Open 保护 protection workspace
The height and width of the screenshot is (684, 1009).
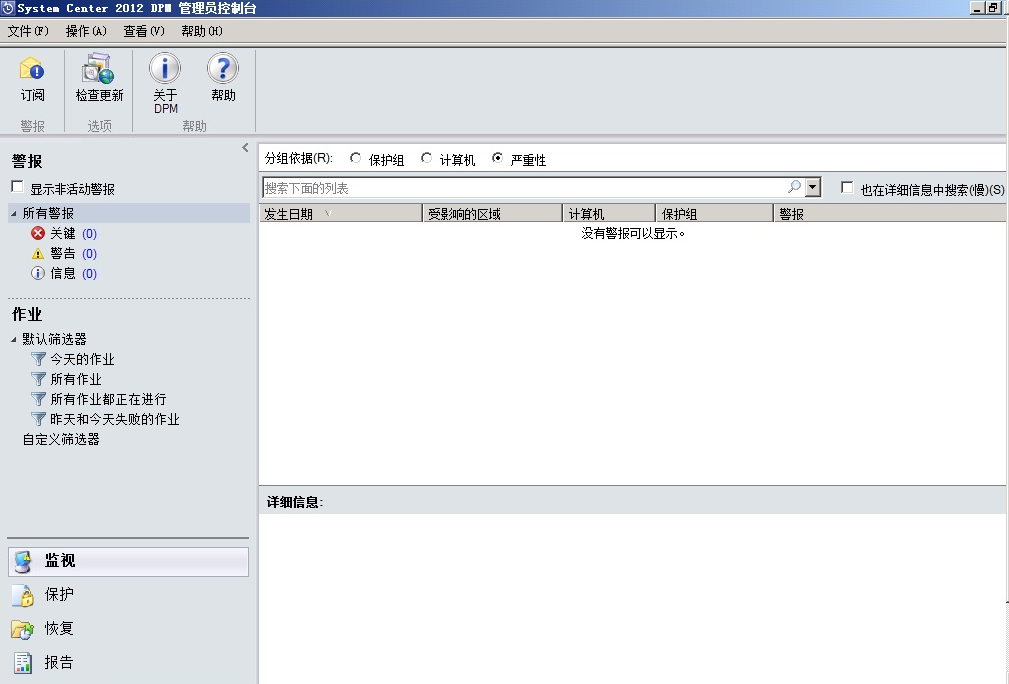(x=128, y=595)
